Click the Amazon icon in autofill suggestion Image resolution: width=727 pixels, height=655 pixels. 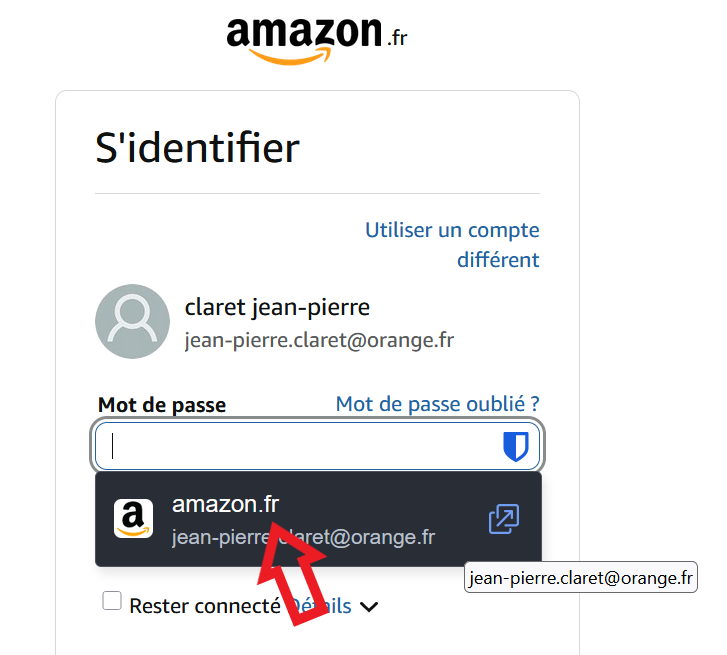(134, 519)
